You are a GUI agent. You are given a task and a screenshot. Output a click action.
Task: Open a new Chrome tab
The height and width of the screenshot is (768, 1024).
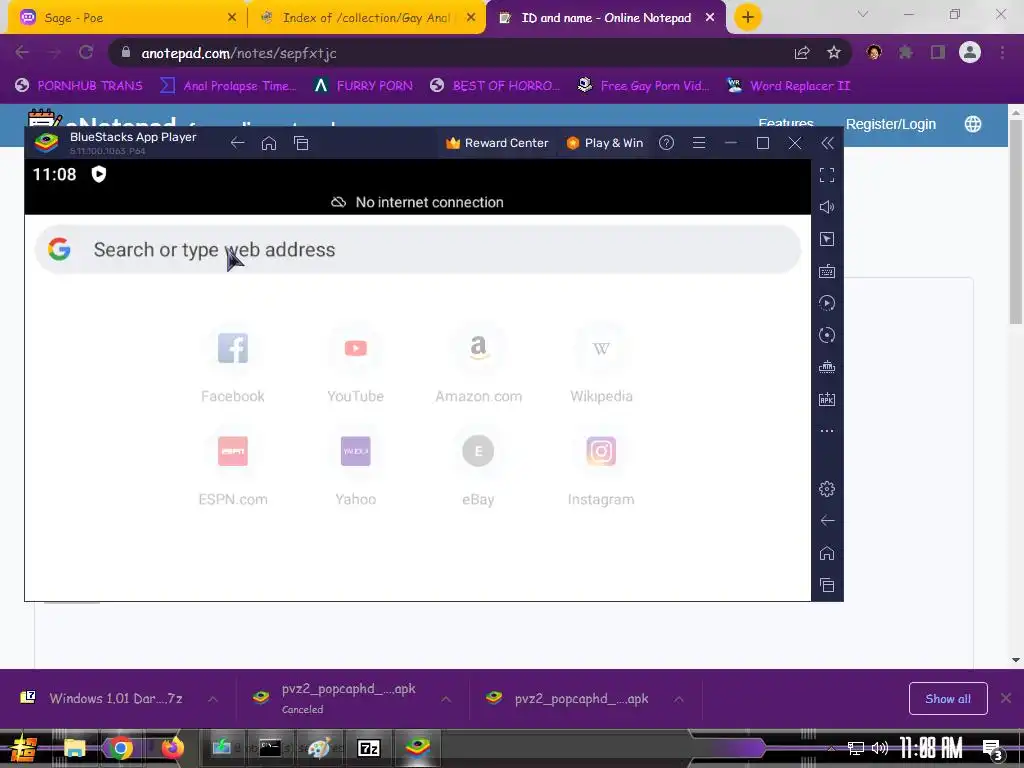coord(748,18)
